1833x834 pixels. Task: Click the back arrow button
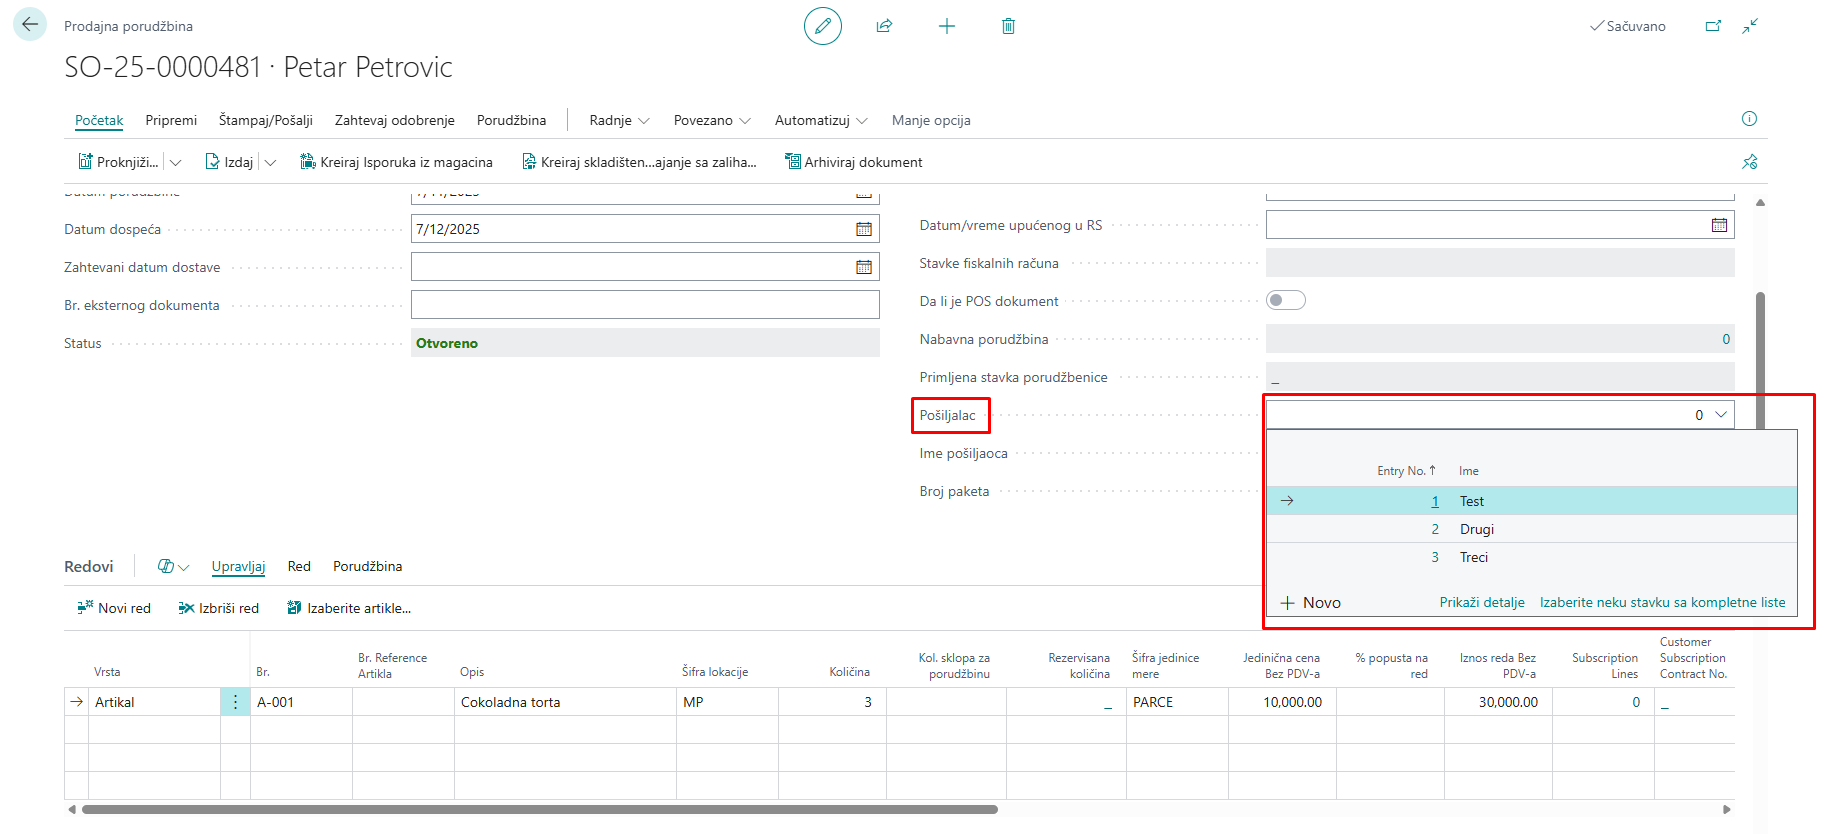[x=30, y=25]
